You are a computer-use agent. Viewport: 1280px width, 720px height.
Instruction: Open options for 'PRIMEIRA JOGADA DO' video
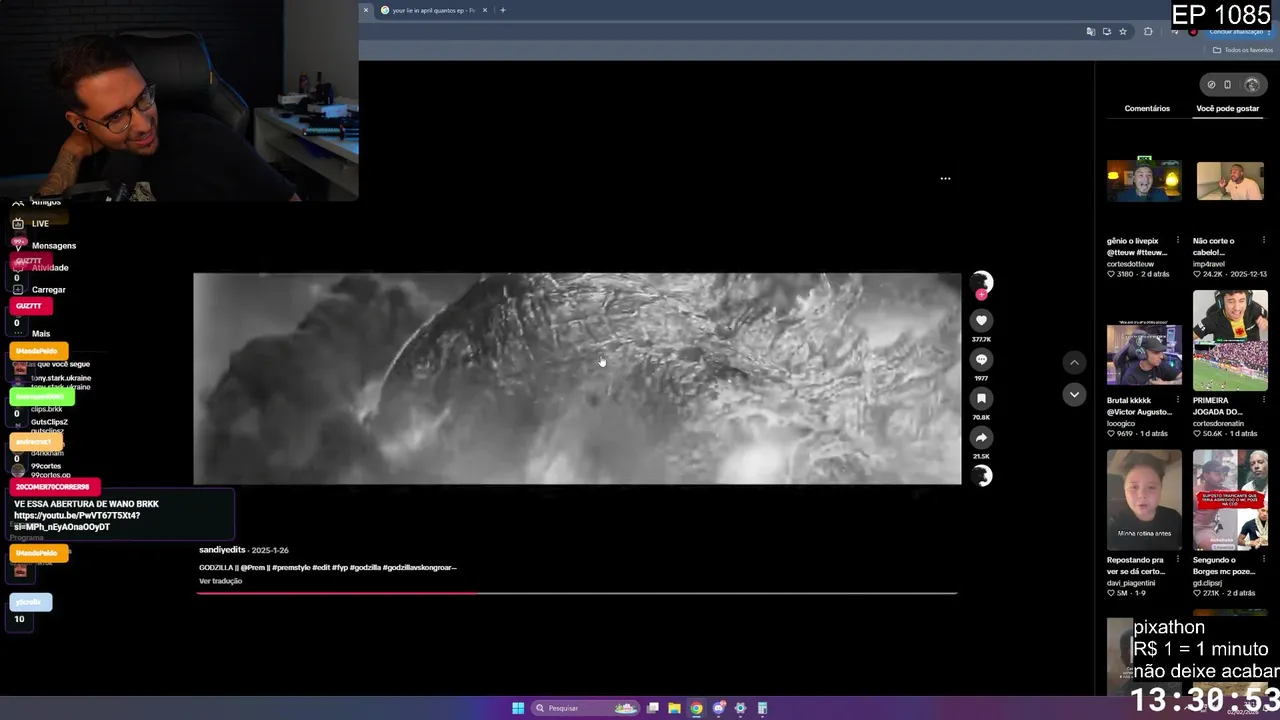point(1264,400)
